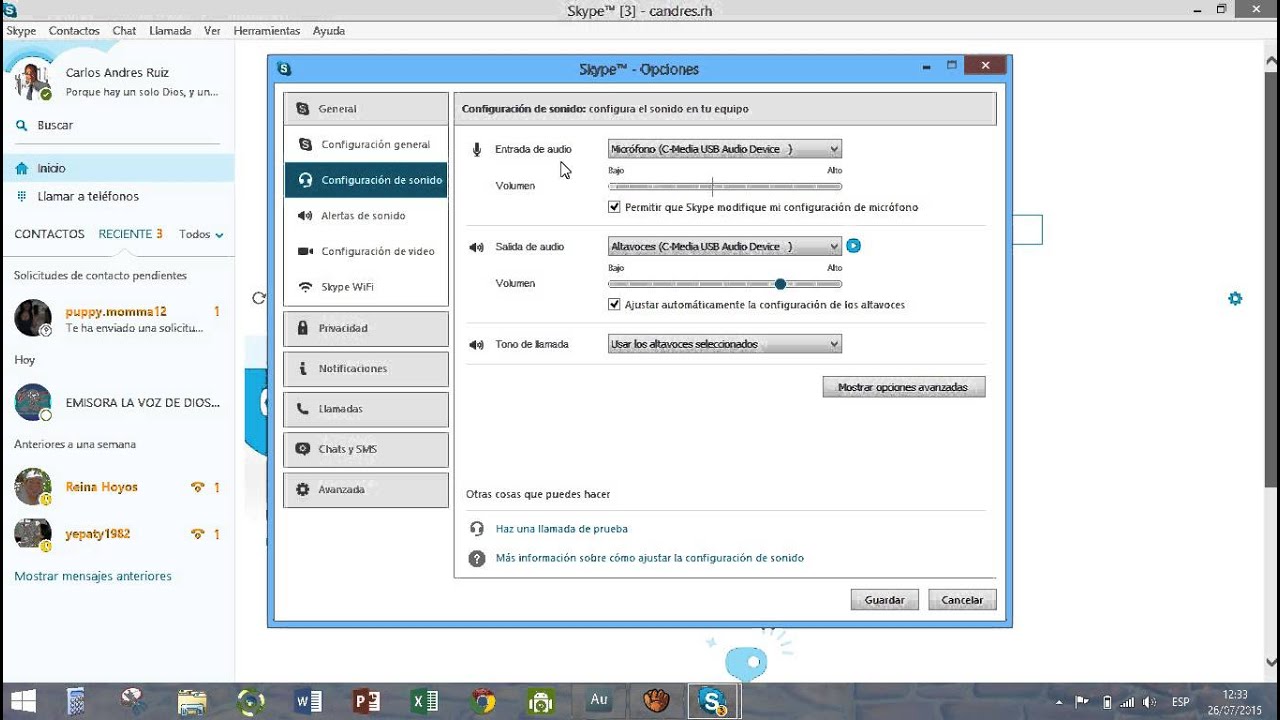Image resolution: width=1280 pixels, height=720 pixels.
Task: Open the calculator taskbar icon
Action: 75,701
